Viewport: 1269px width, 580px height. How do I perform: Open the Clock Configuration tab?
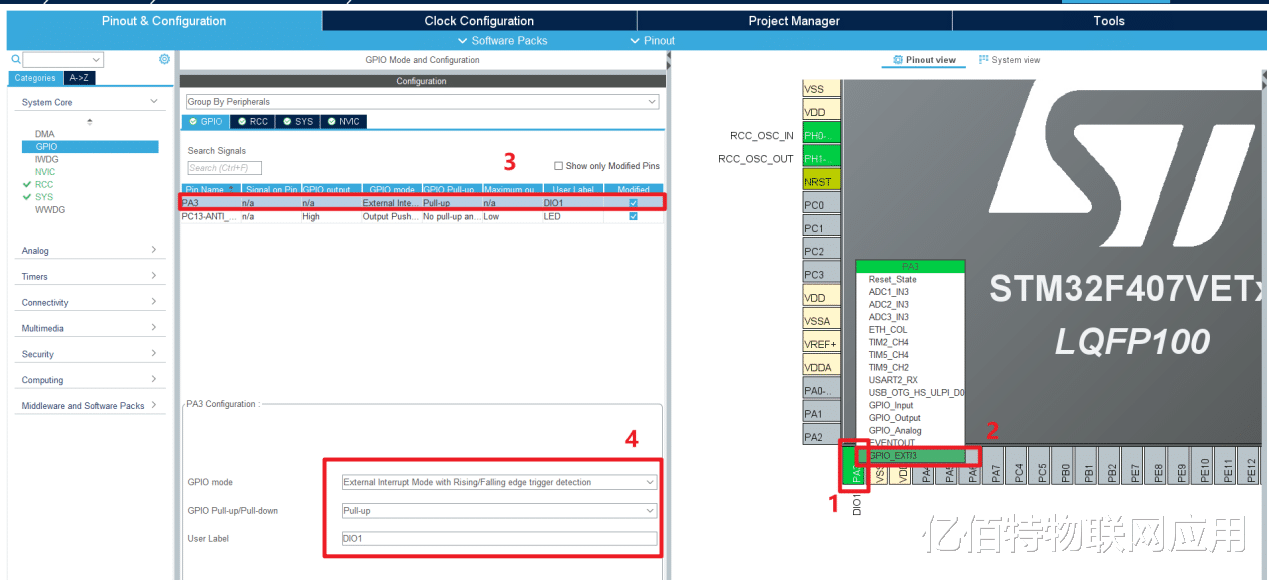tap(479, 21)
